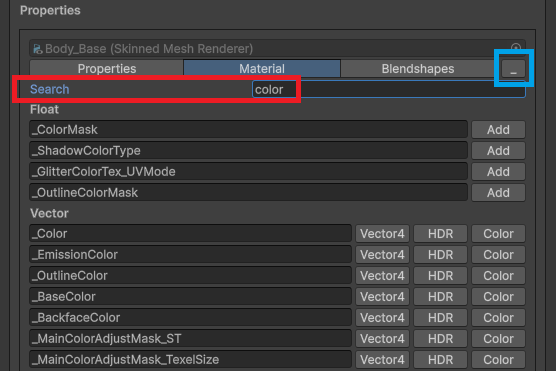This screenshot has width=556, height=371.
Task: Add _BackfaceColor as HDR
Action: click(440, 317)
